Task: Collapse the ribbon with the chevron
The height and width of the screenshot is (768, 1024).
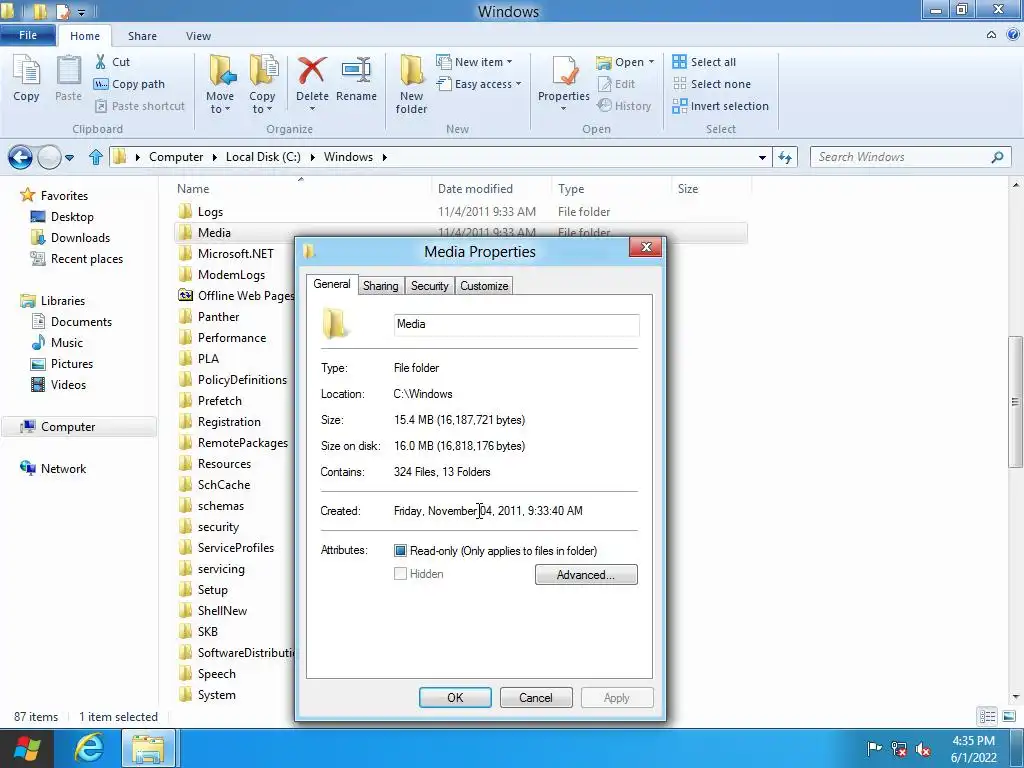Action: pos(991,35)
